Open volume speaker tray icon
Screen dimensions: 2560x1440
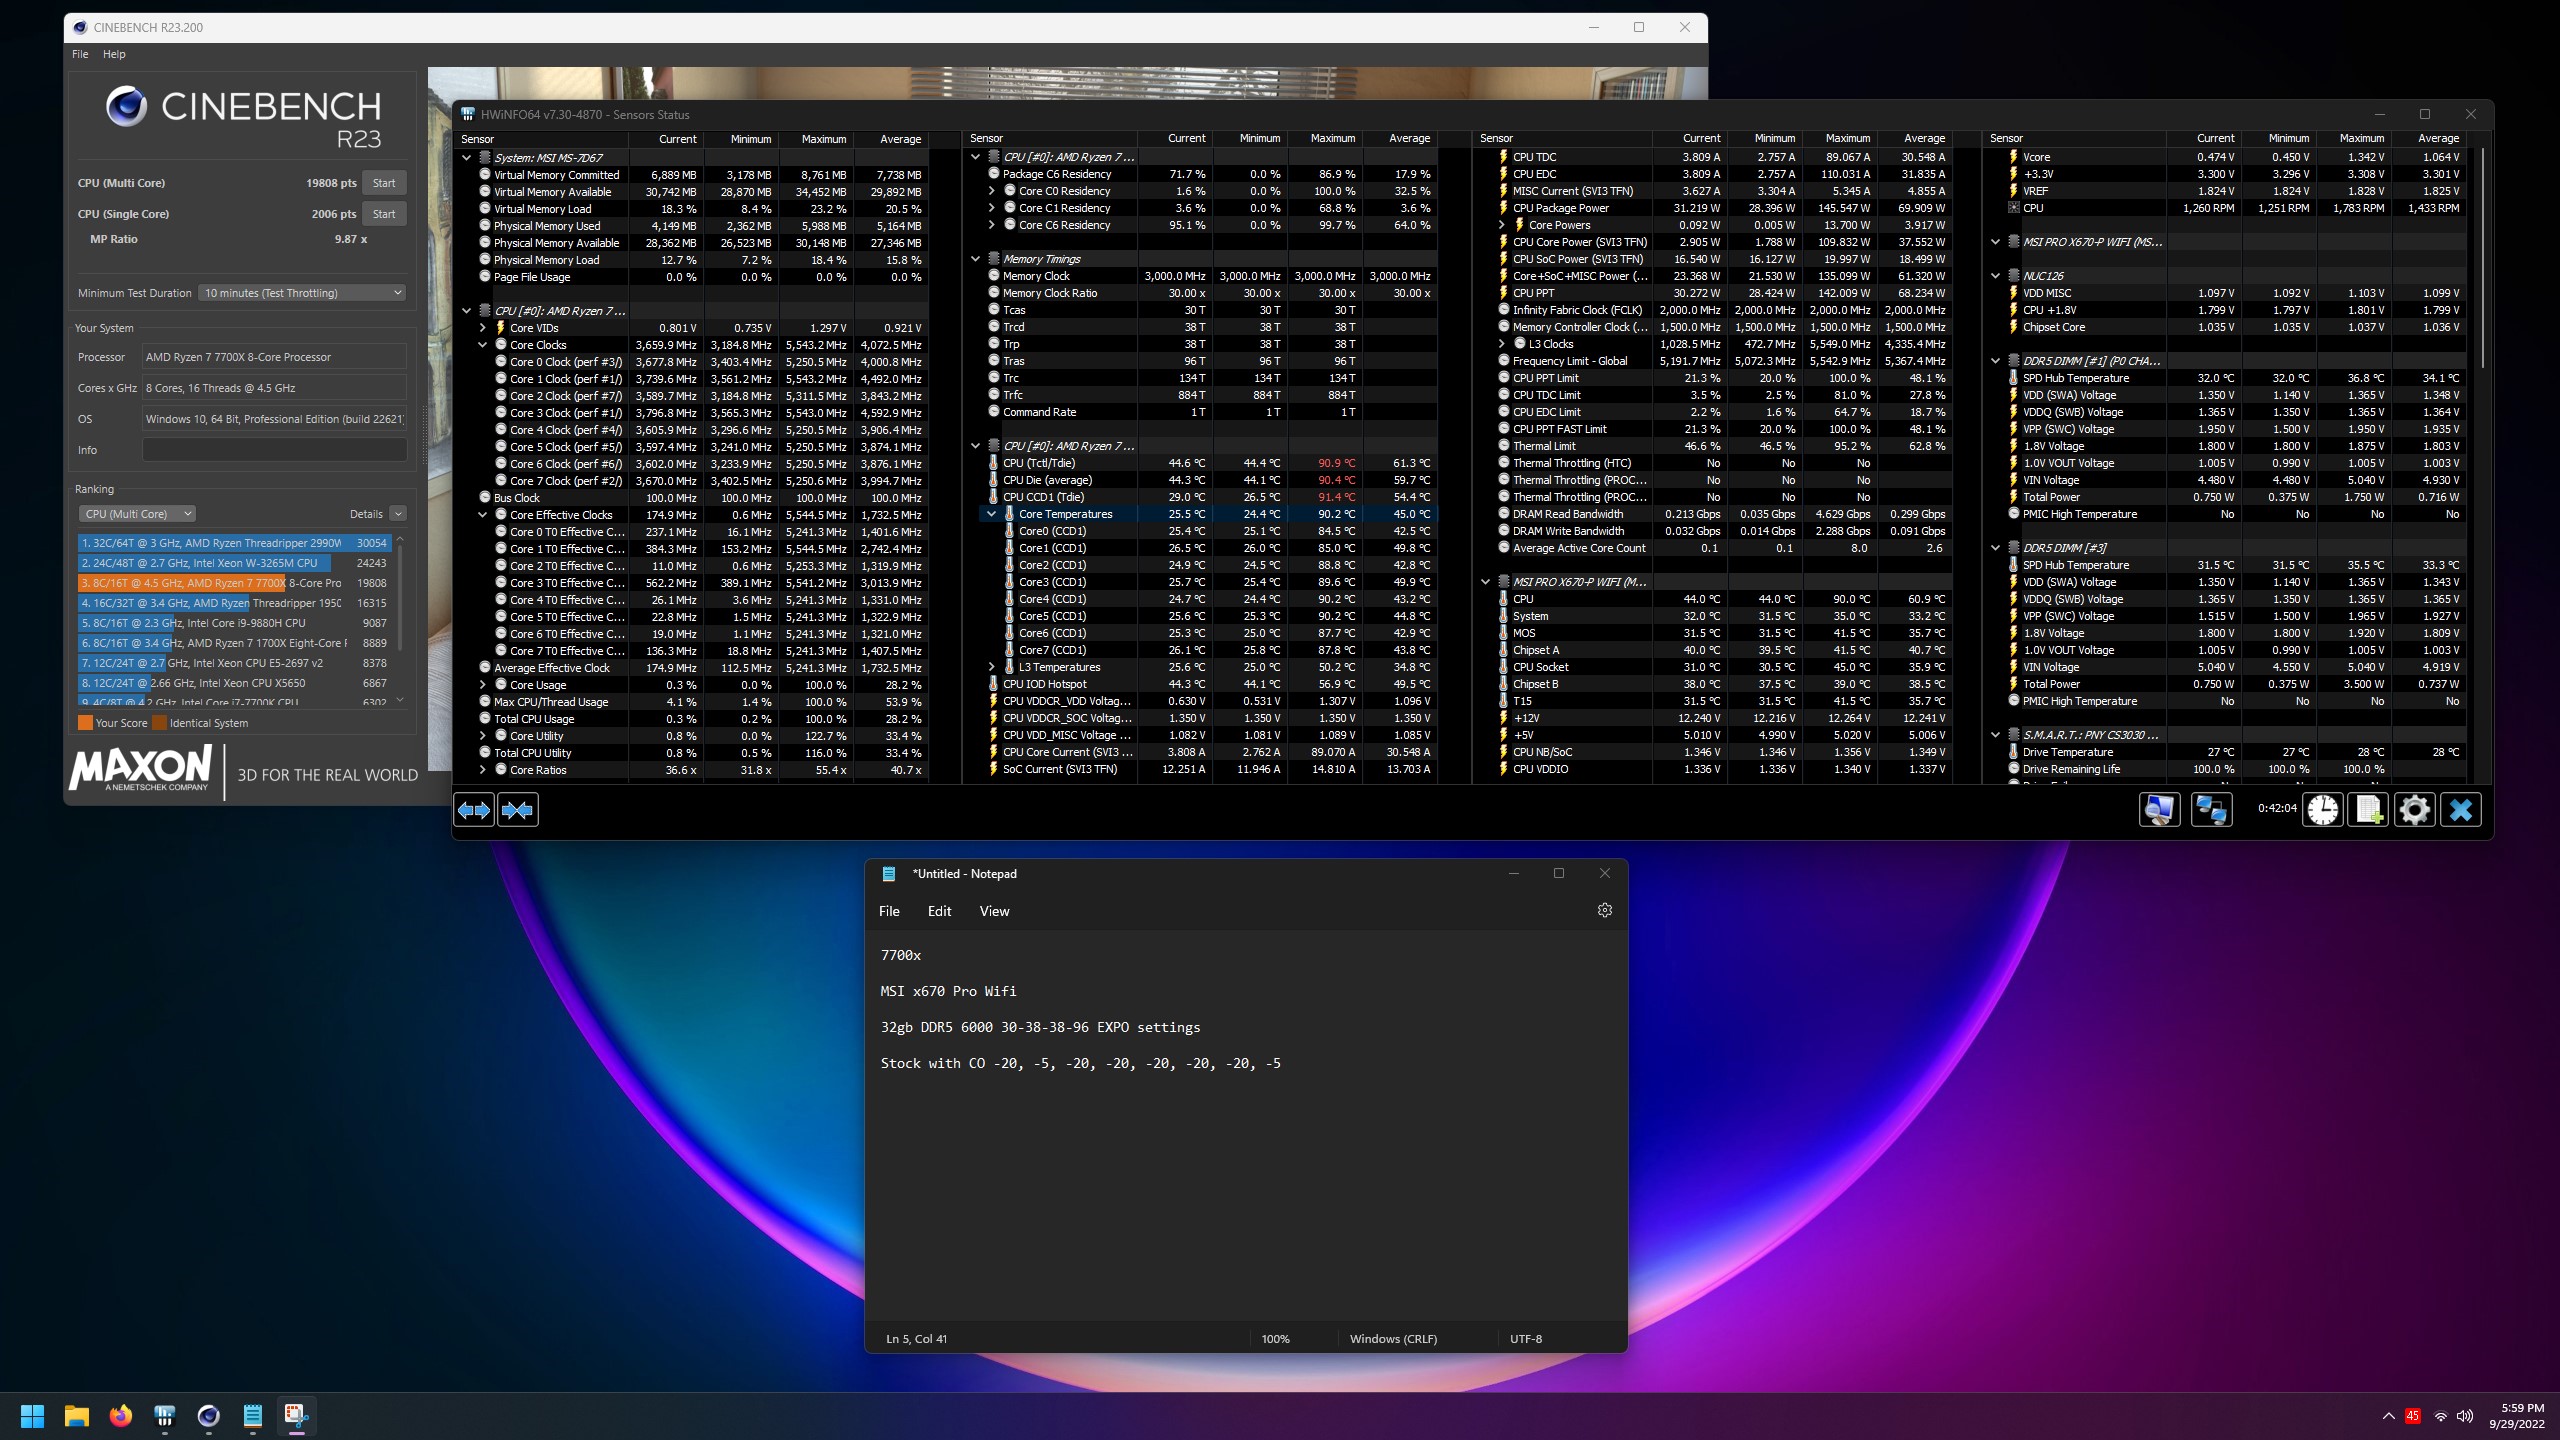click(2465, 1416)
